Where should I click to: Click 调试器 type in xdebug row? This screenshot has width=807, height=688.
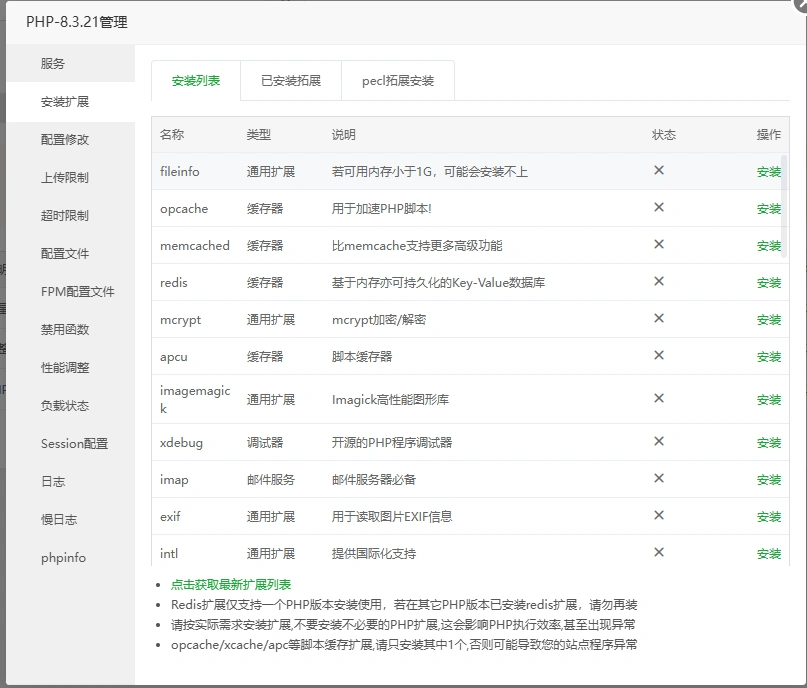click(x=265, y=443)
